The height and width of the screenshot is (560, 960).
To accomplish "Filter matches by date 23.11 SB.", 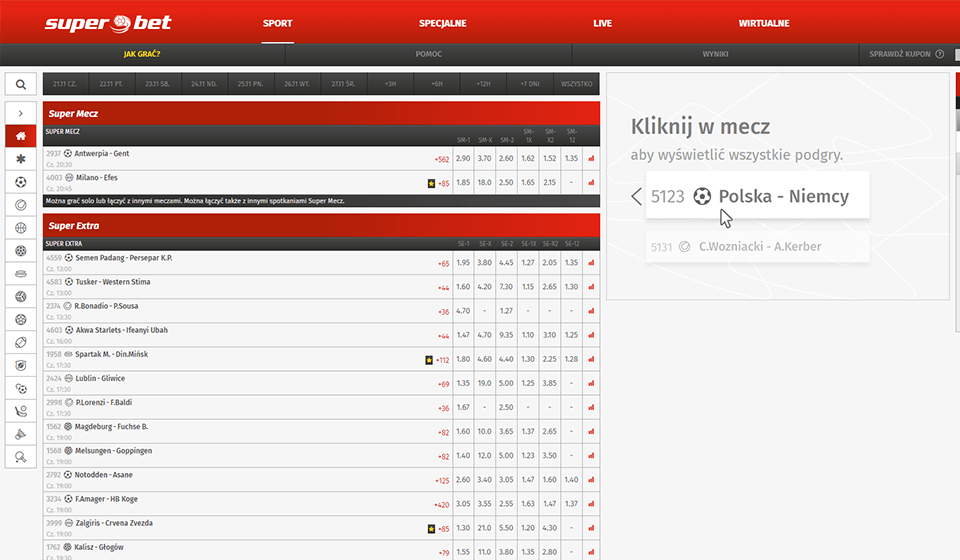I will coord(157,84).
